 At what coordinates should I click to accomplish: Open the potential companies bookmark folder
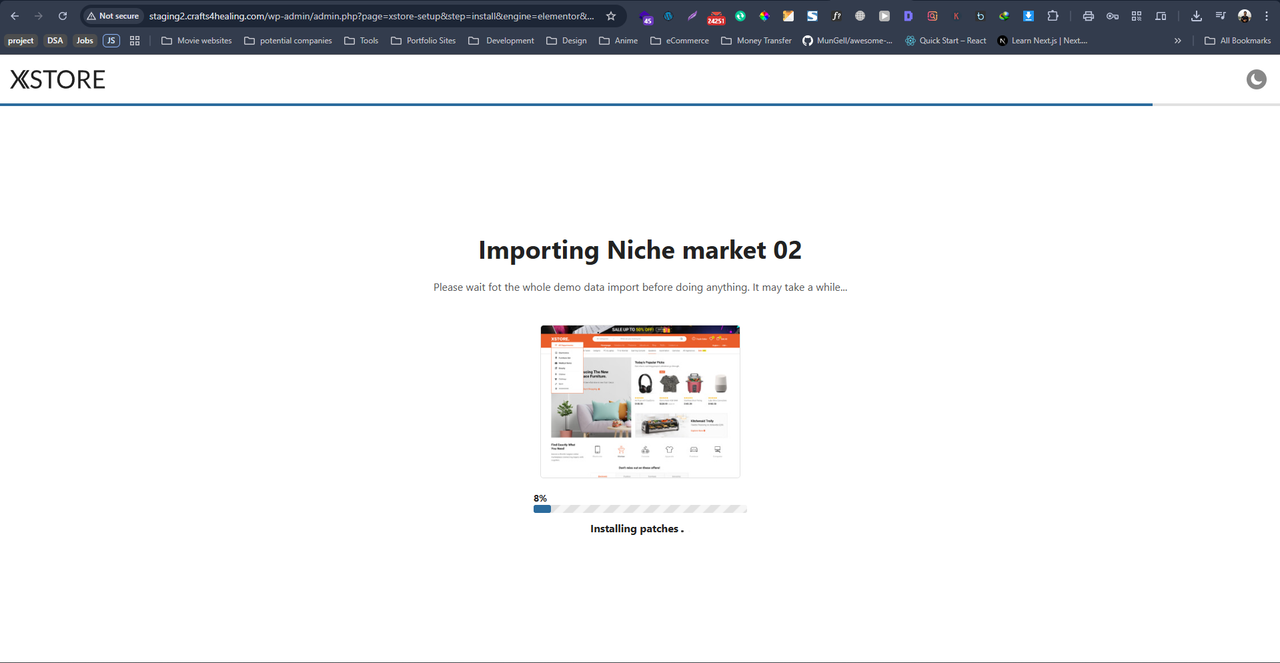click(x=288, y=41)
